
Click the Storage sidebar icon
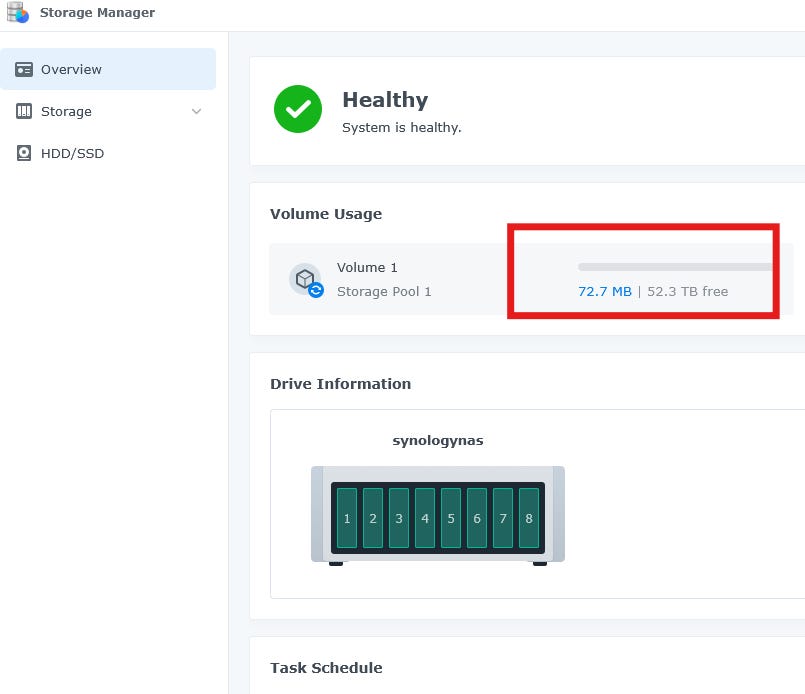[24, 111]
